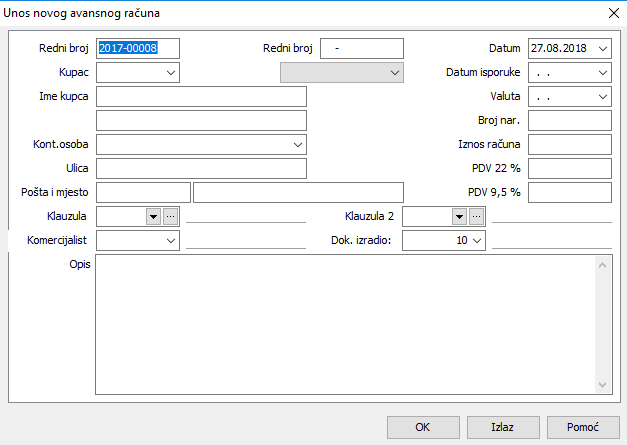Open the Klauzula dropdown arrow
This screenshot has height=445, width=627.
[153, 216]
